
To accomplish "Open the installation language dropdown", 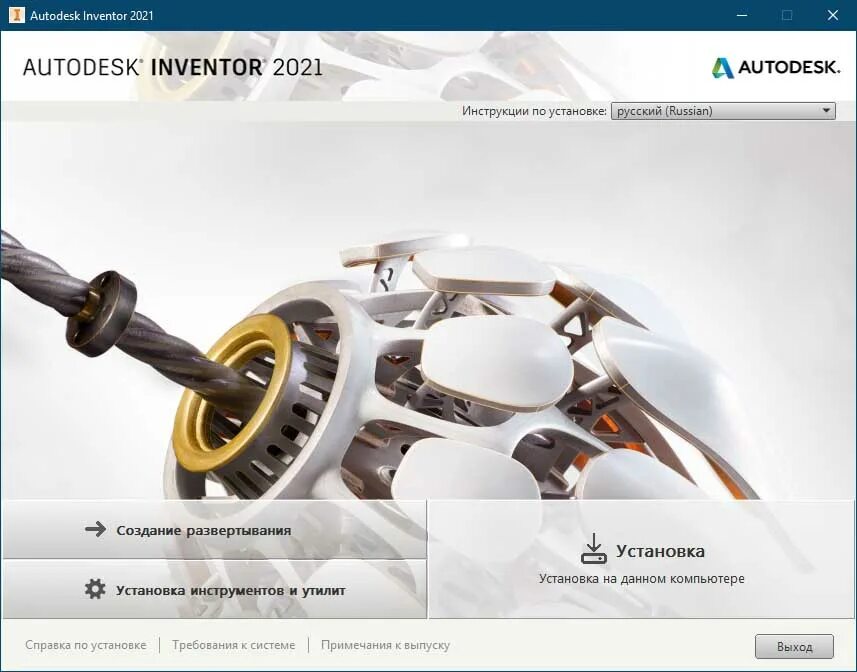I will pos(723,111).
